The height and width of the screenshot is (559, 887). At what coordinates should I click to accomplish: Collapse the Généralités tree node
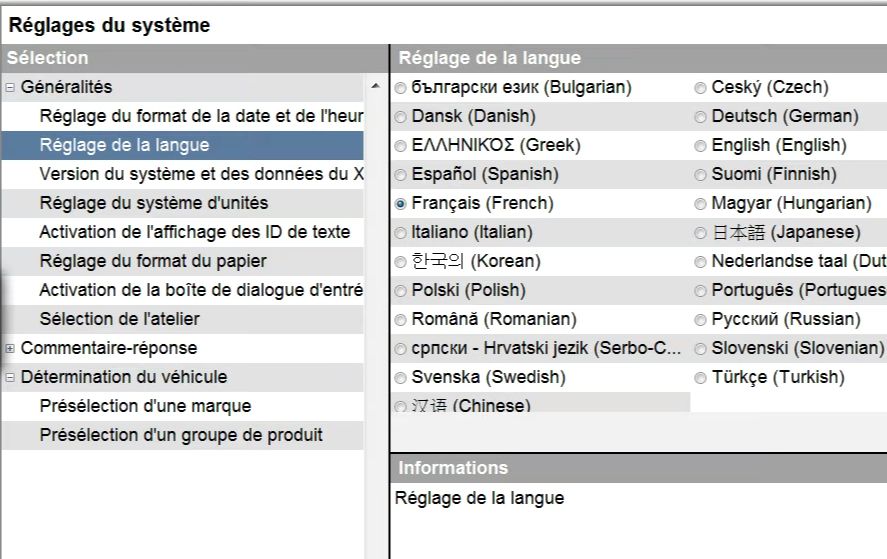tap(10, 88)
